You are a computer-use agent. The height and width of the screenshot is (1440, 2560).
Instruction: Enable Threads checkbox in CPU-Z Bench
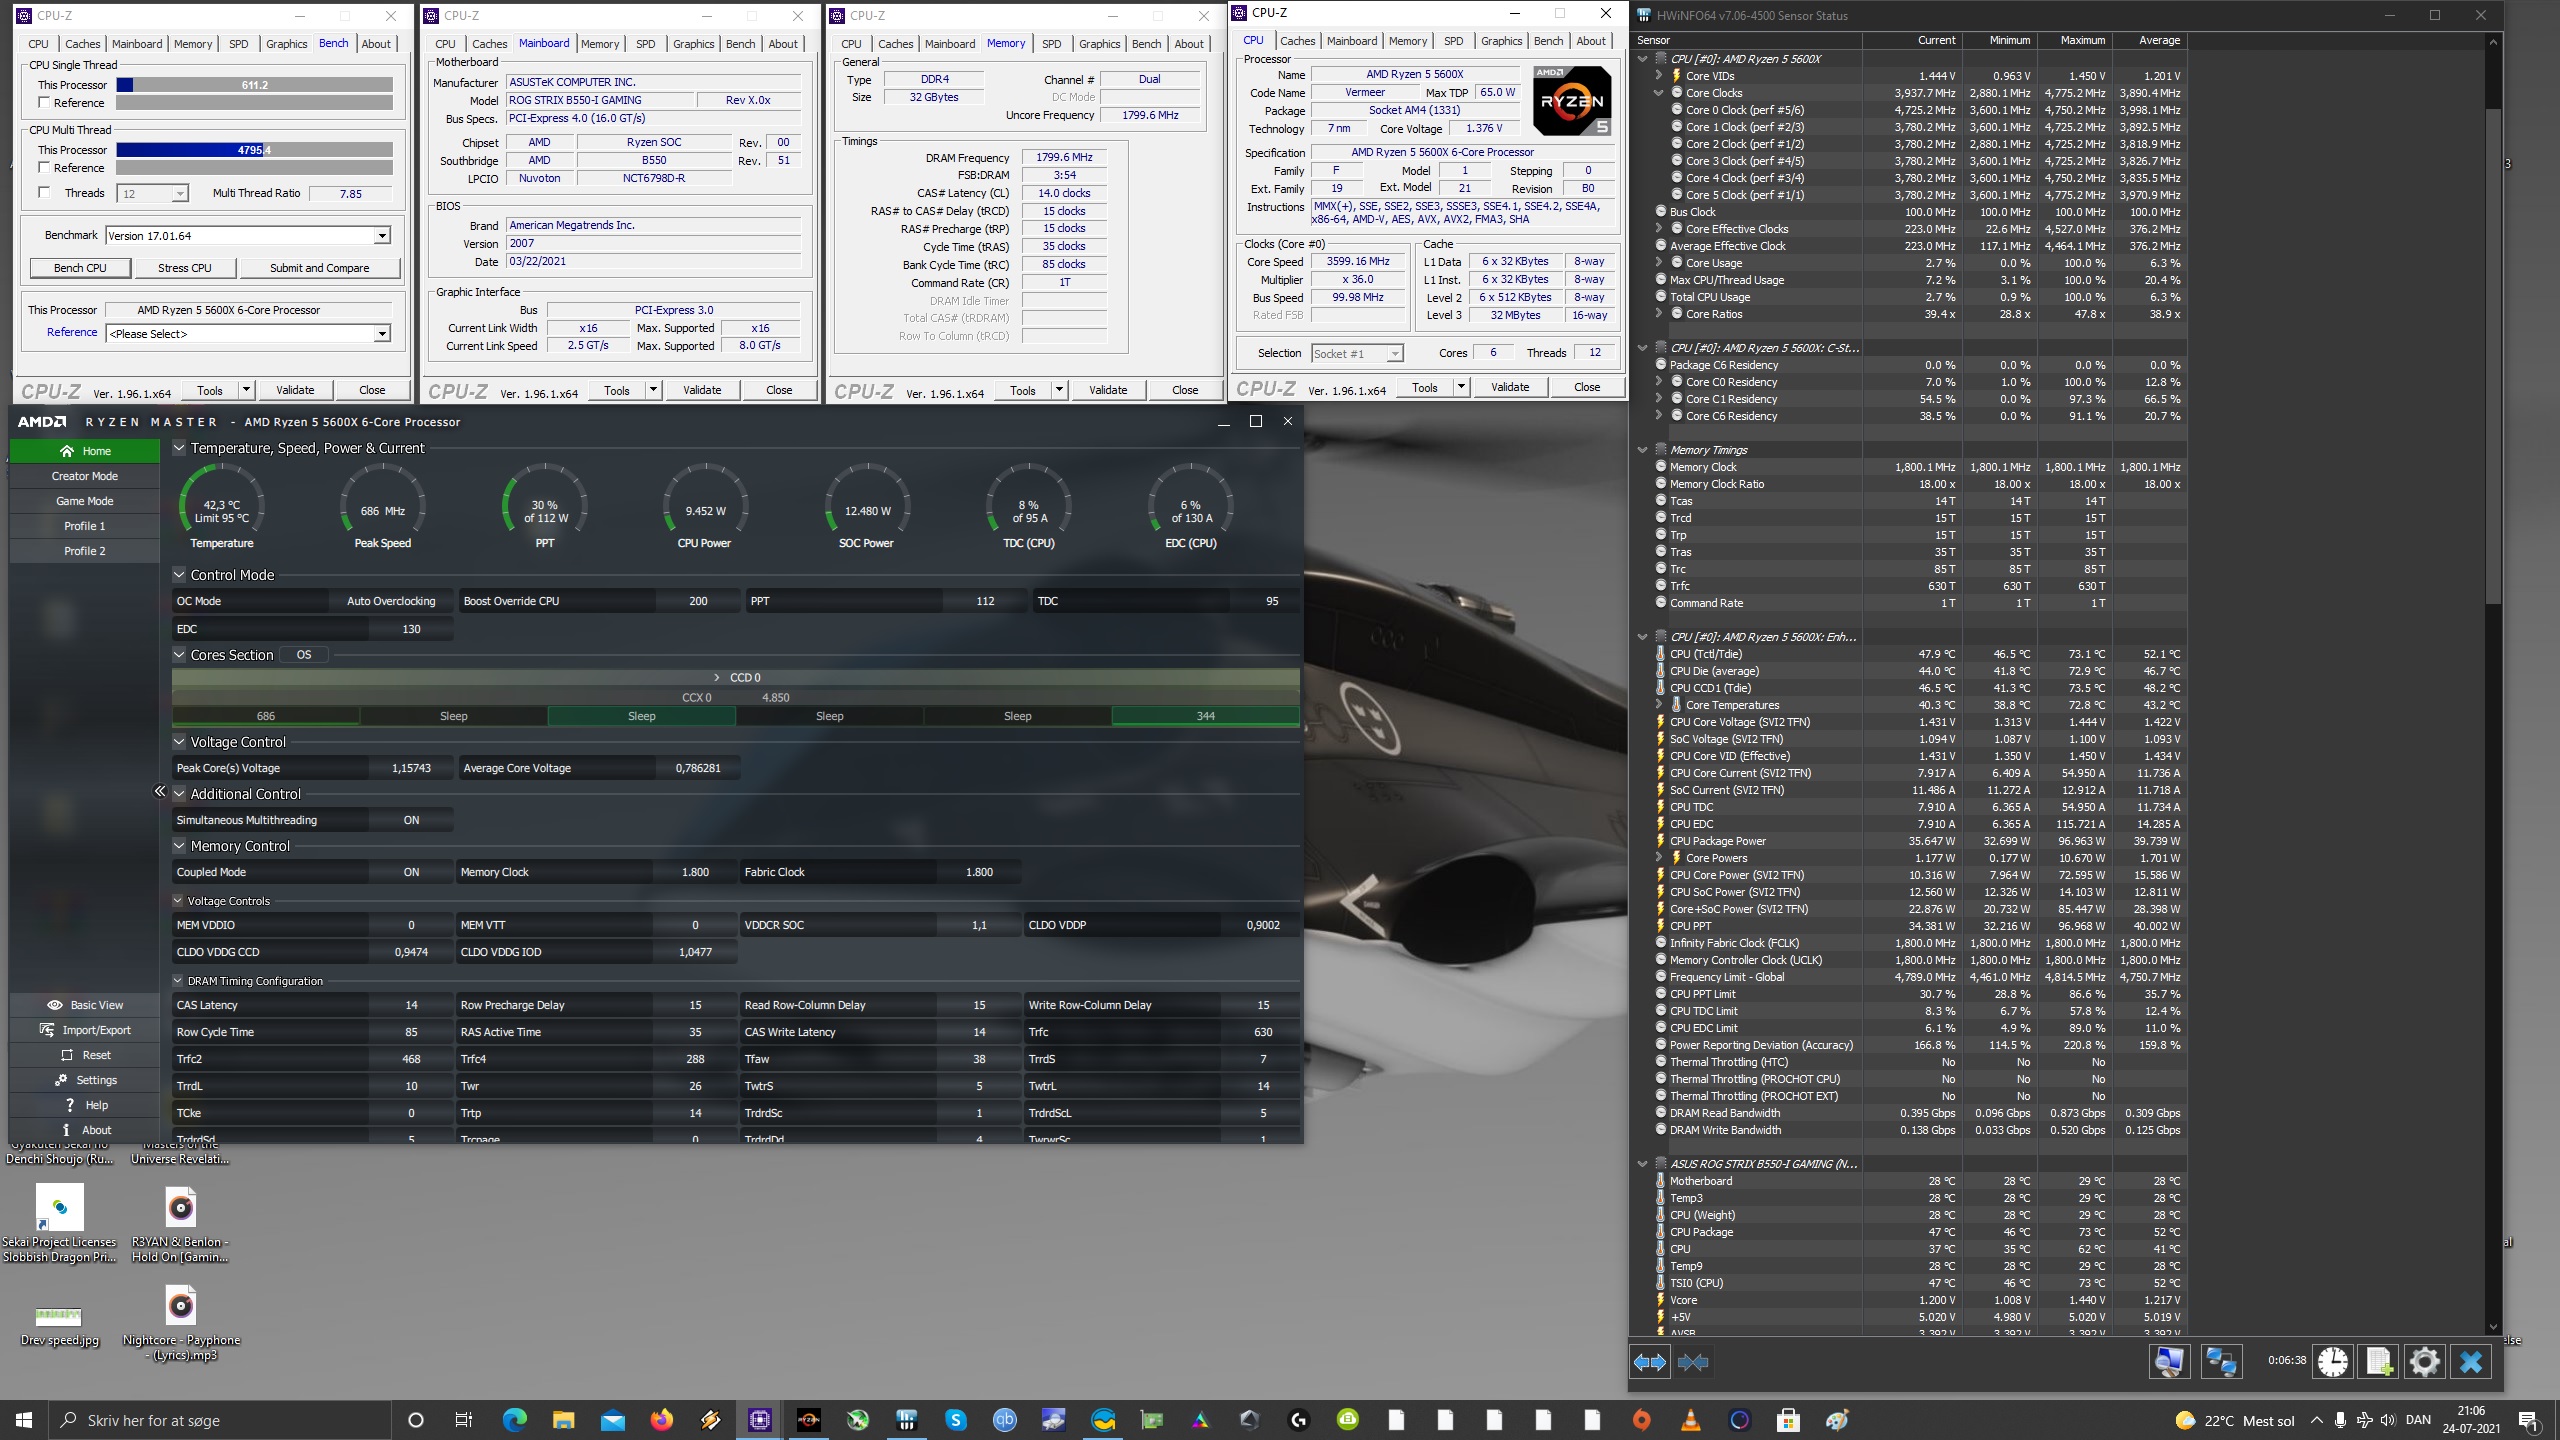tap(44, 193)
